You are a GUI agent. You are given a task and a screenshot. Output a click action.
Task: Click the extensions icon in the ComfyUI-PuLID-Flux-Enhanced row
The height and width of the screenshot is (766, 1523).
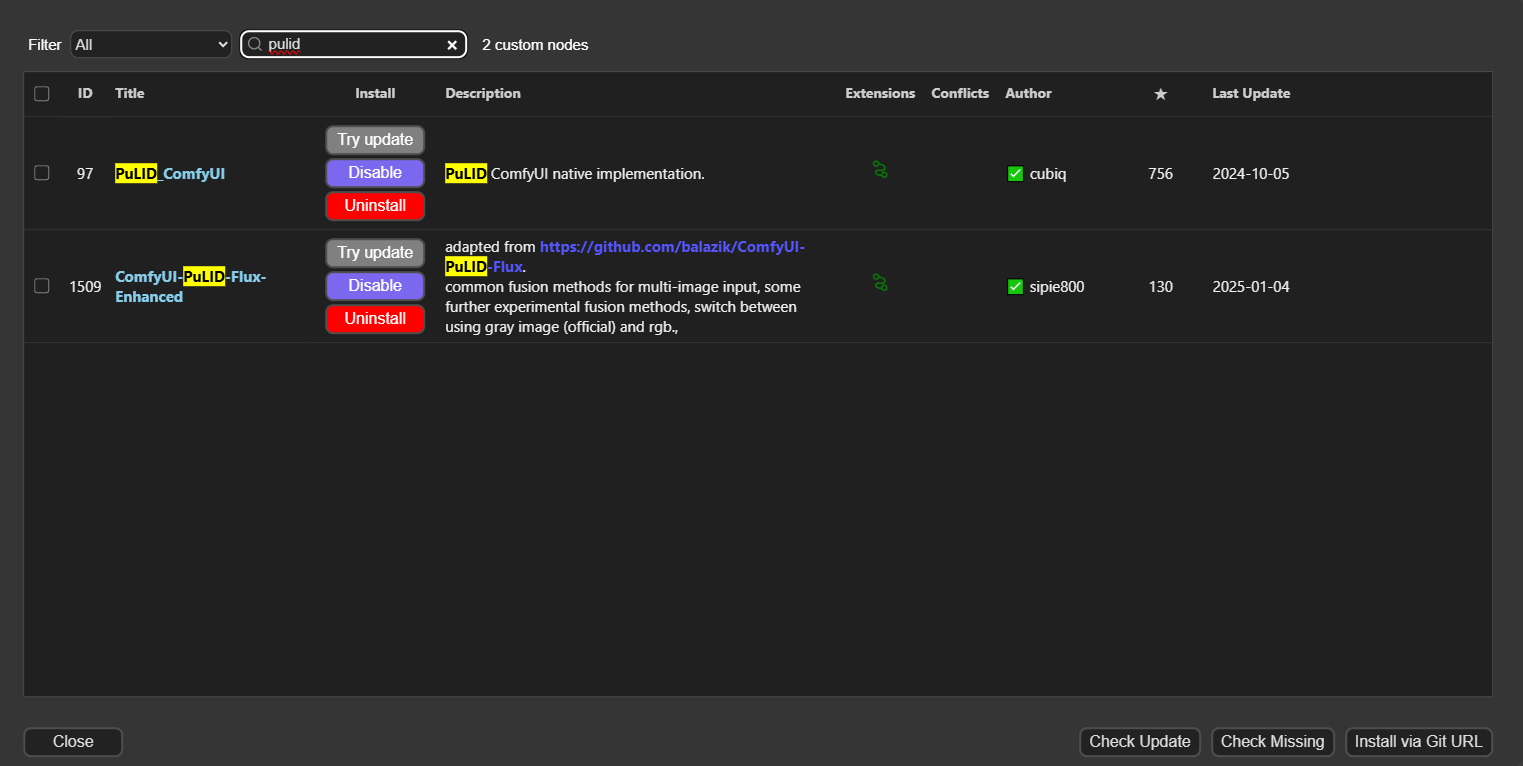[x=880, y=282]
